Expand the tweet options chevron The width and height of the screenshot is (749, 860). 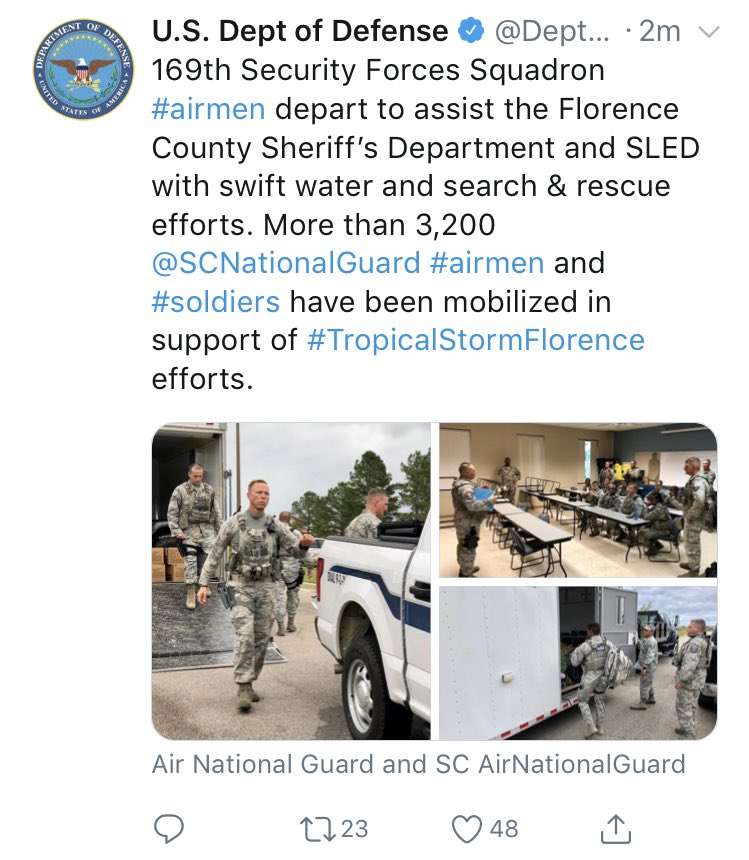pyautogui.click(x=708, y=32)
